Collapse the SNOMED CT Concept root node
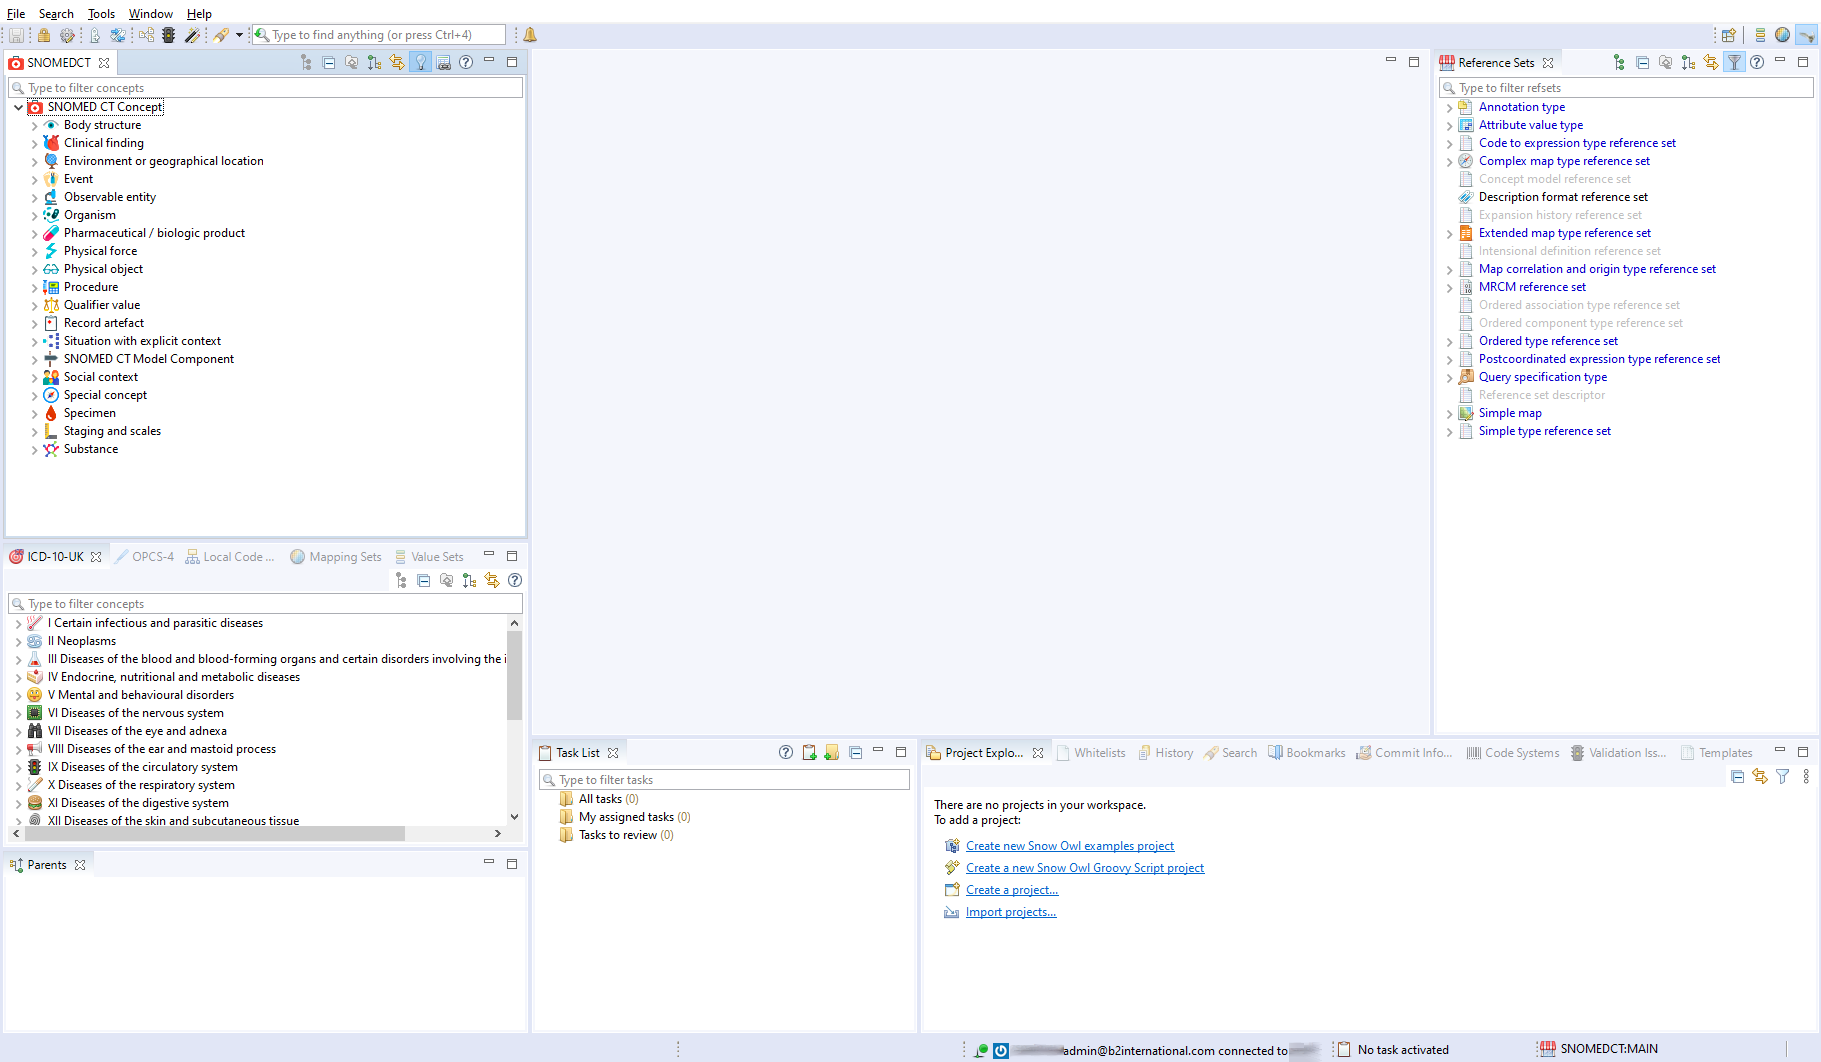The height and width of the screenshot is (1062, 1821). point(18,107)
